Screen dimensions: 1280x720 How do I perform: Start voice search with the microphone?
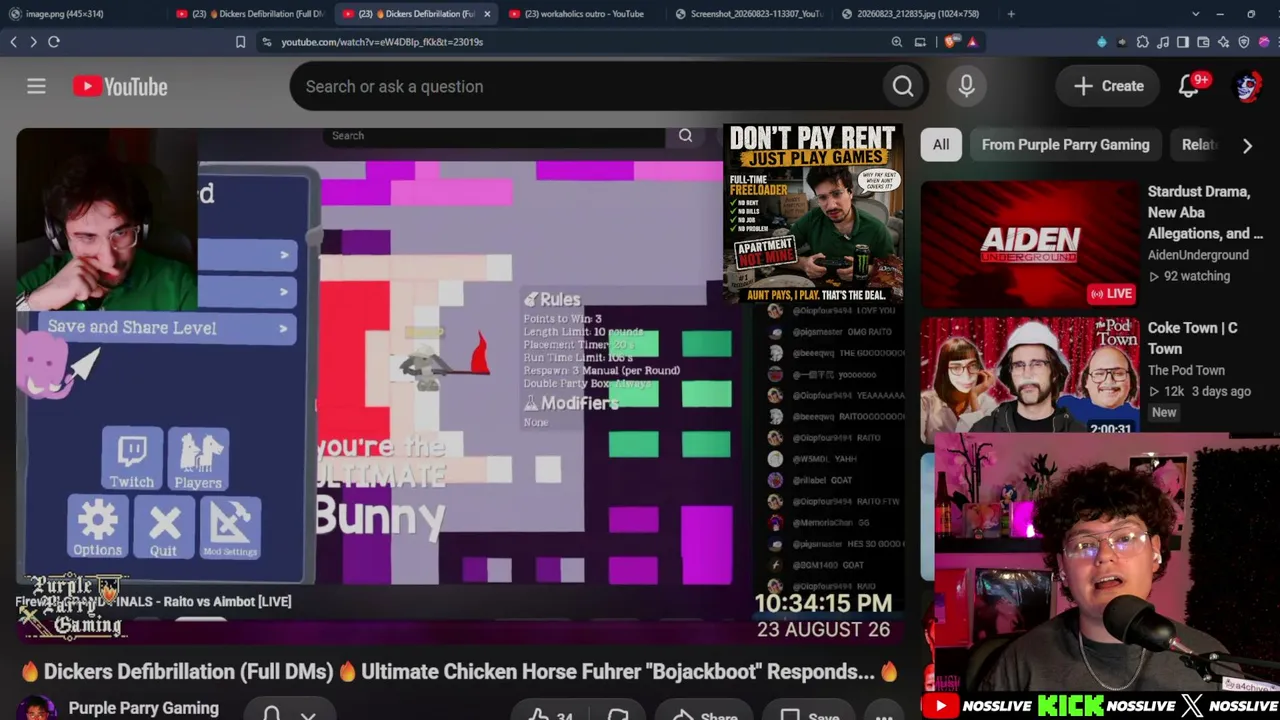[966, 87]
